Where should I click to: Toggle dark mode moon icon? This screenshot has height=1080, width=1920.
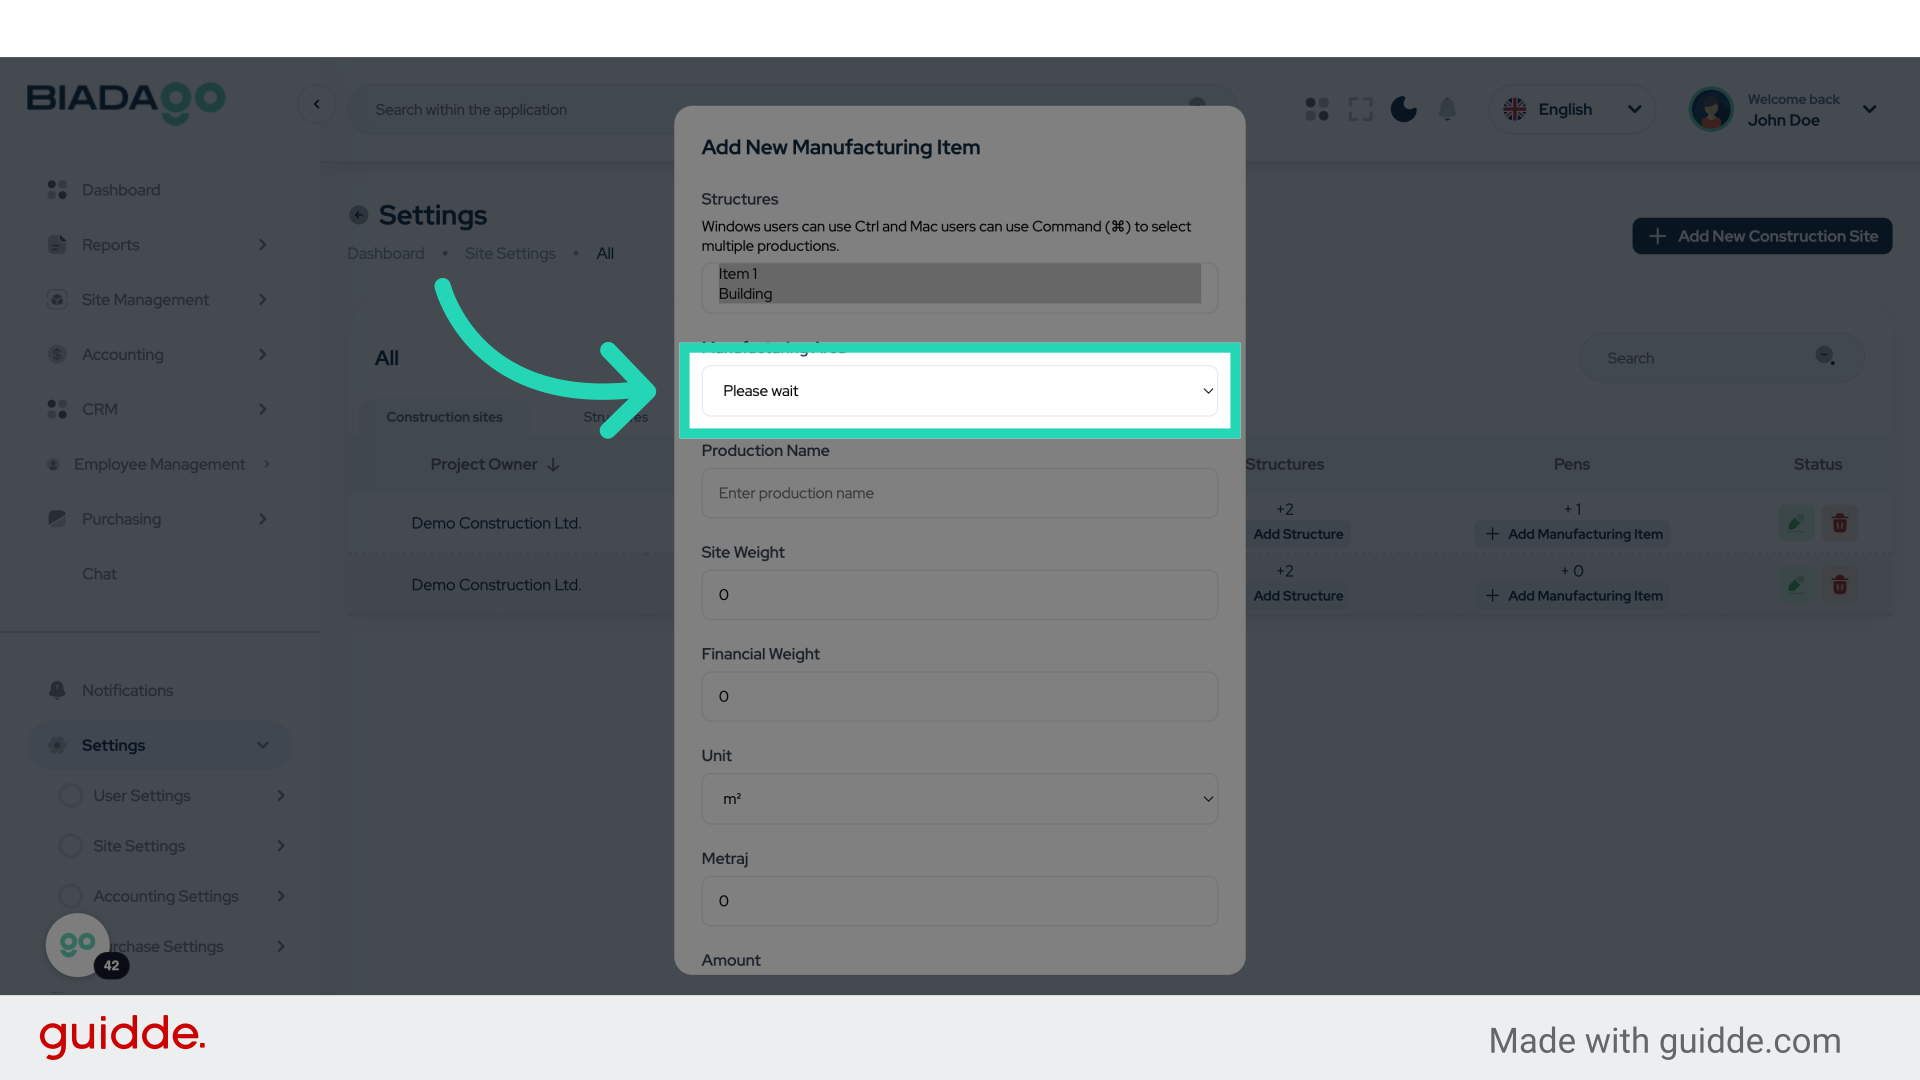(1403, 109)
